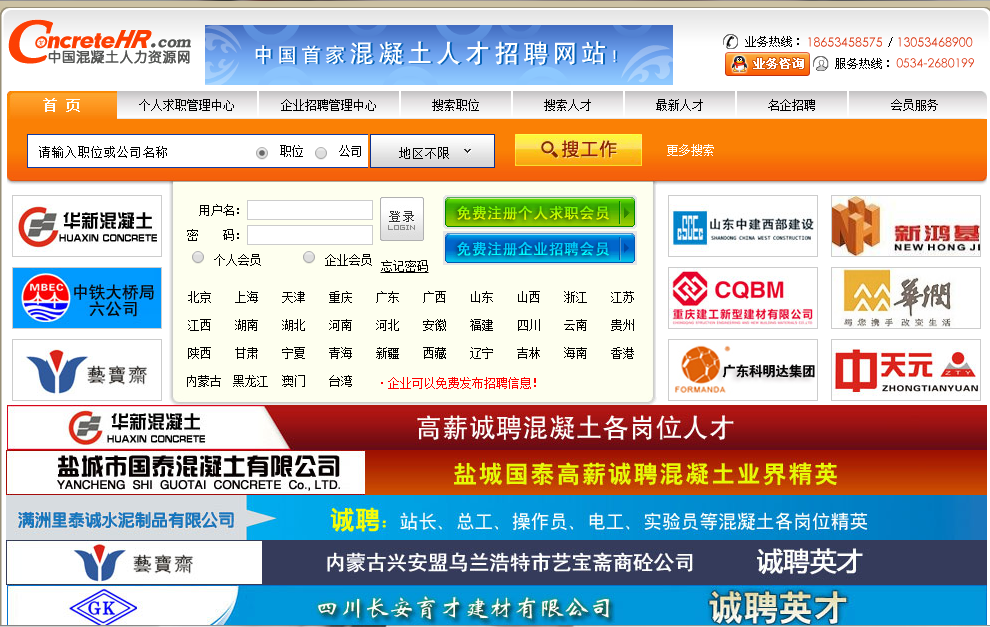The image size is (990, 627).
Task: Open the 高薪诚聘混凝土各岗位人才 banner
Action: tap(496, 428)
